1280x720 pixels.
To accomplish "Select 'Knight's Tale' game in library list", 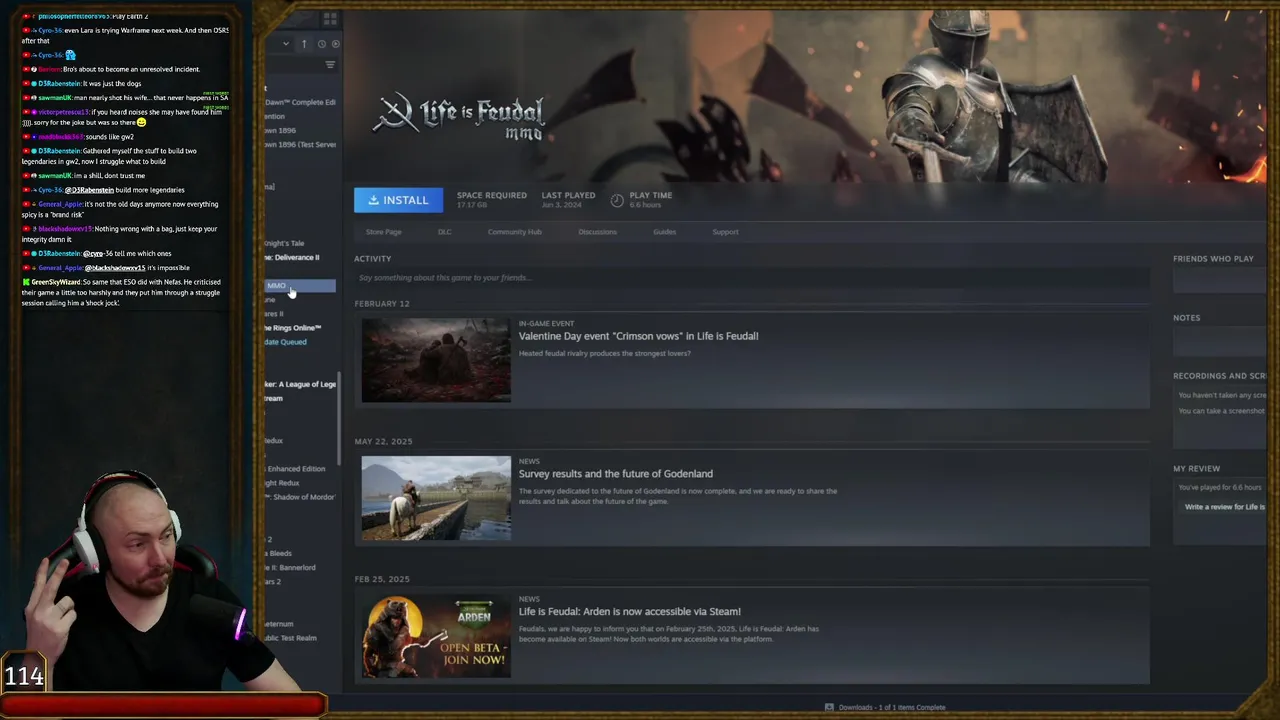I will point(285,243).
